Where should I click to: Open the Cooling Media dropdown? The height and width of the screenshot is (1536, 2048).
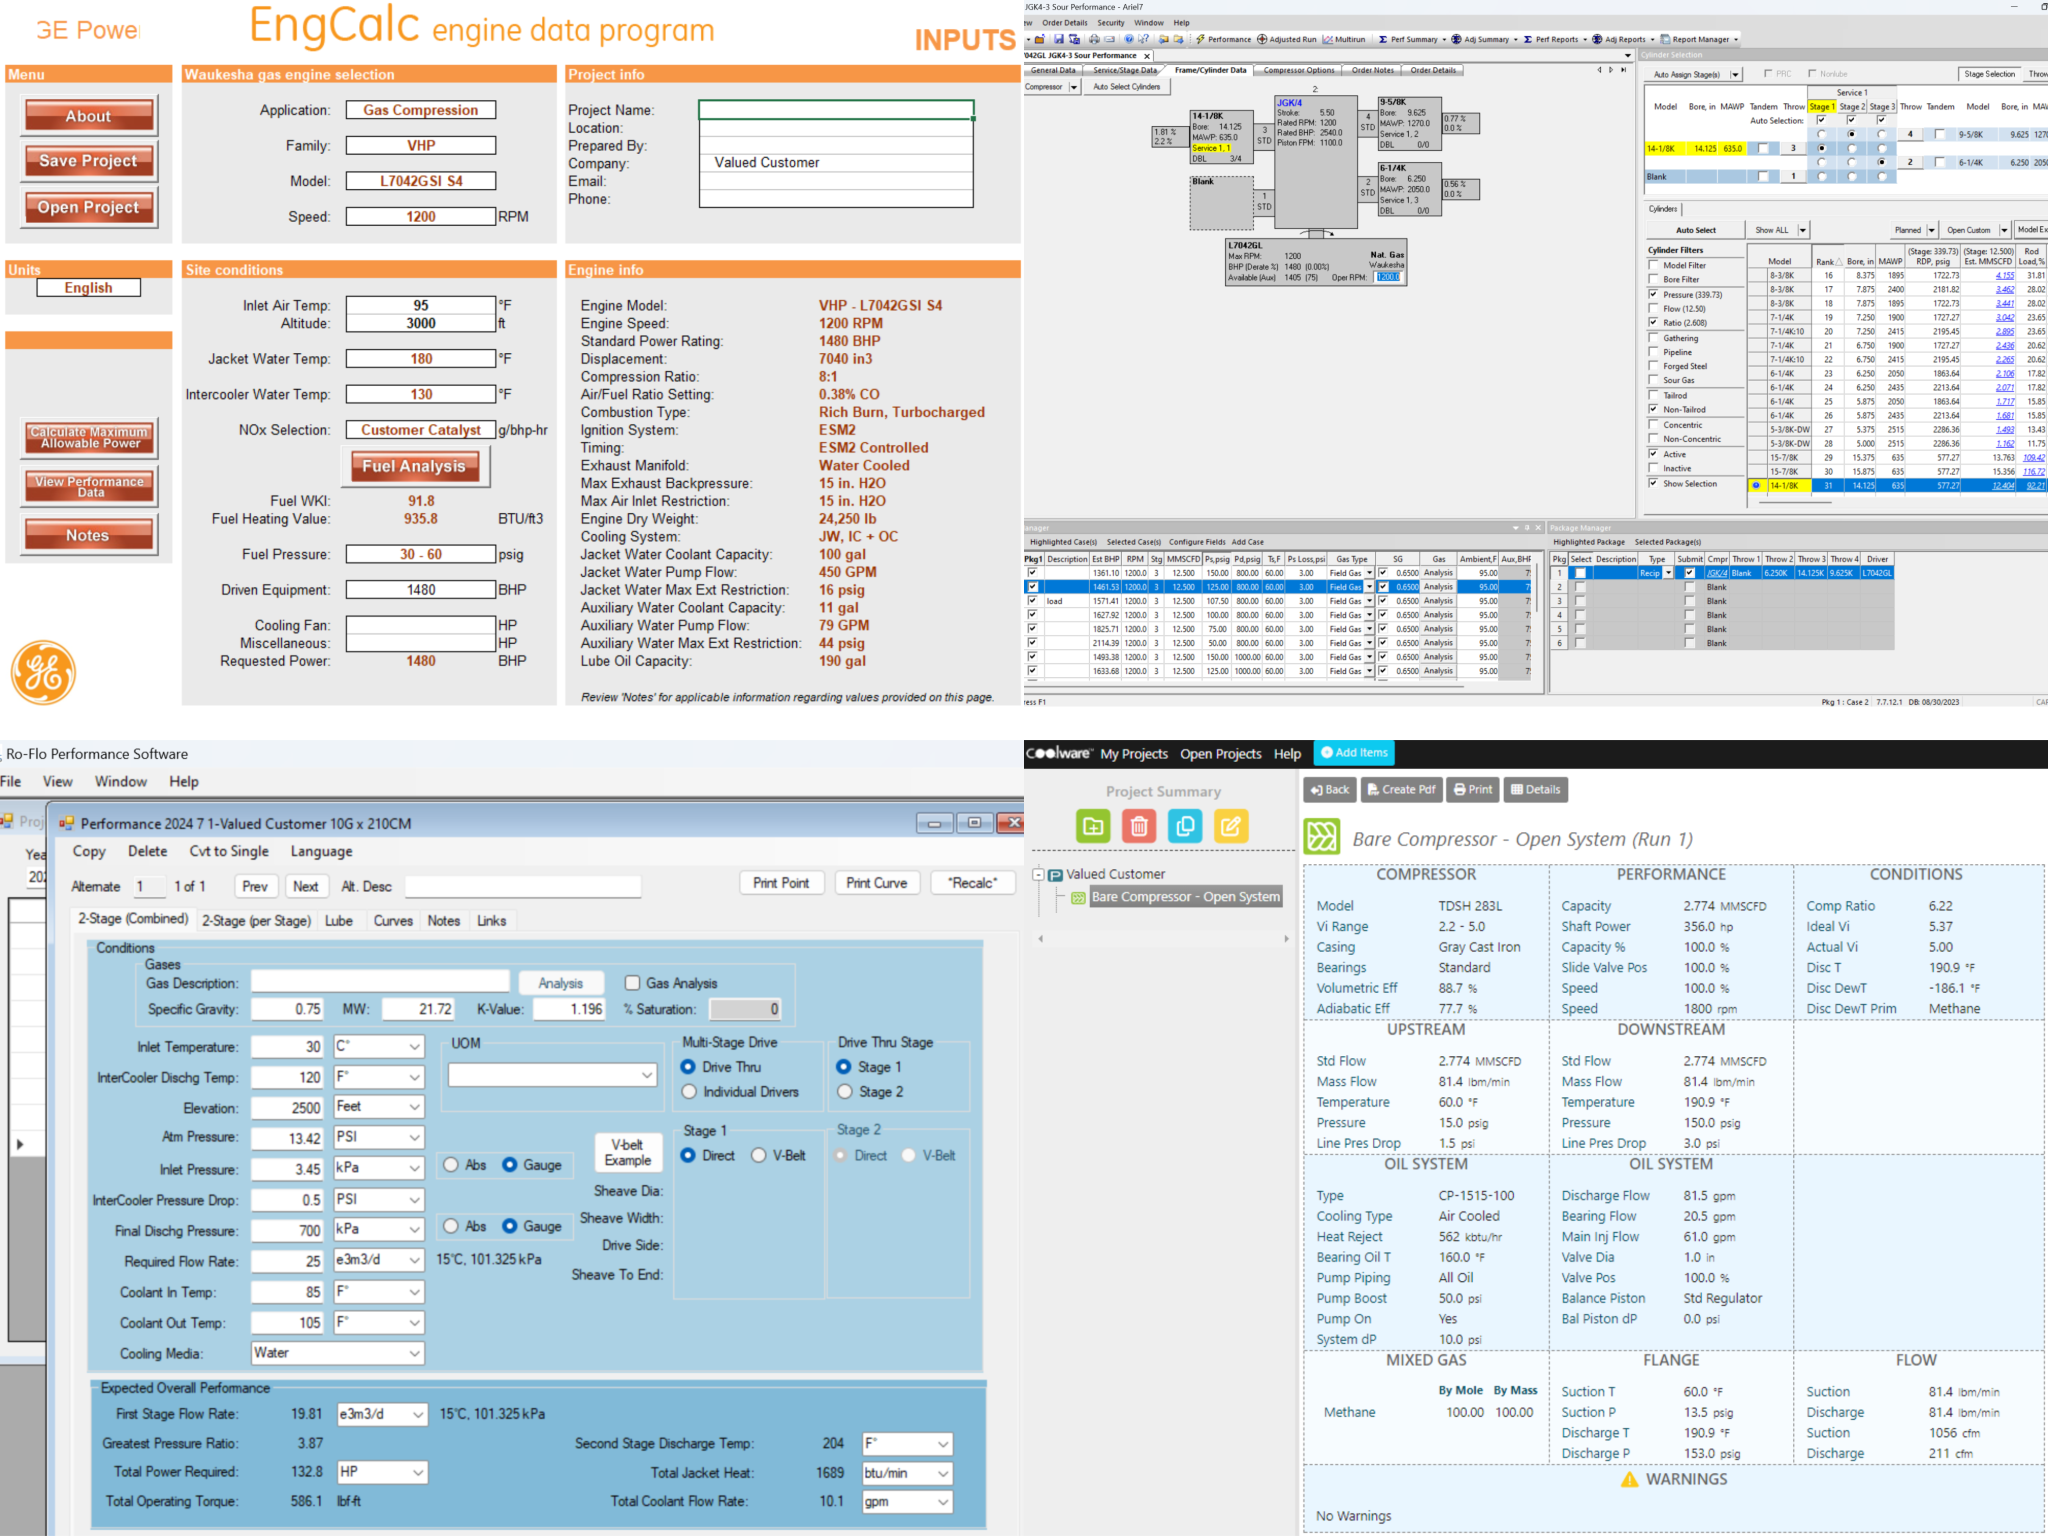[x=413, y=1353]
